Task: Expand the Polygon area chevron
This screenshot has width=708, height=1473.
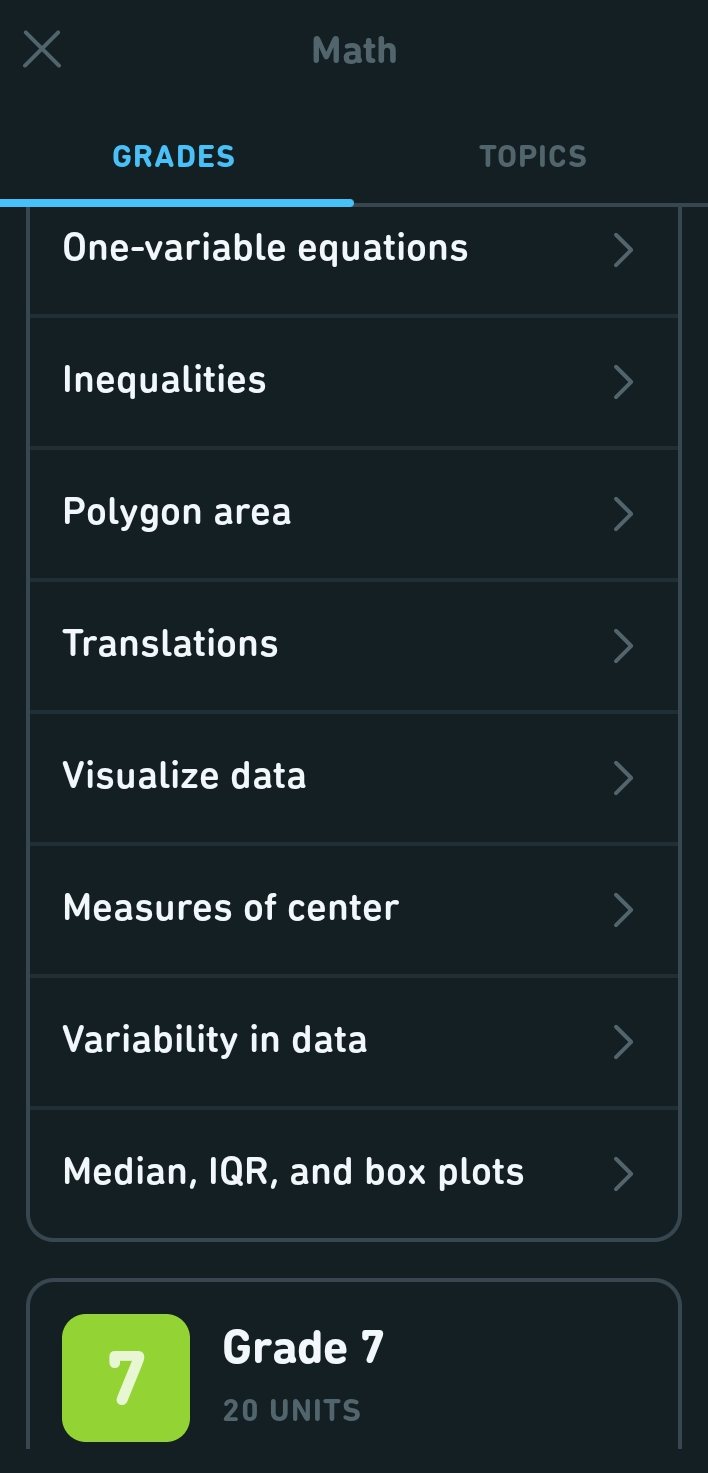Action: tap(623, 514)
